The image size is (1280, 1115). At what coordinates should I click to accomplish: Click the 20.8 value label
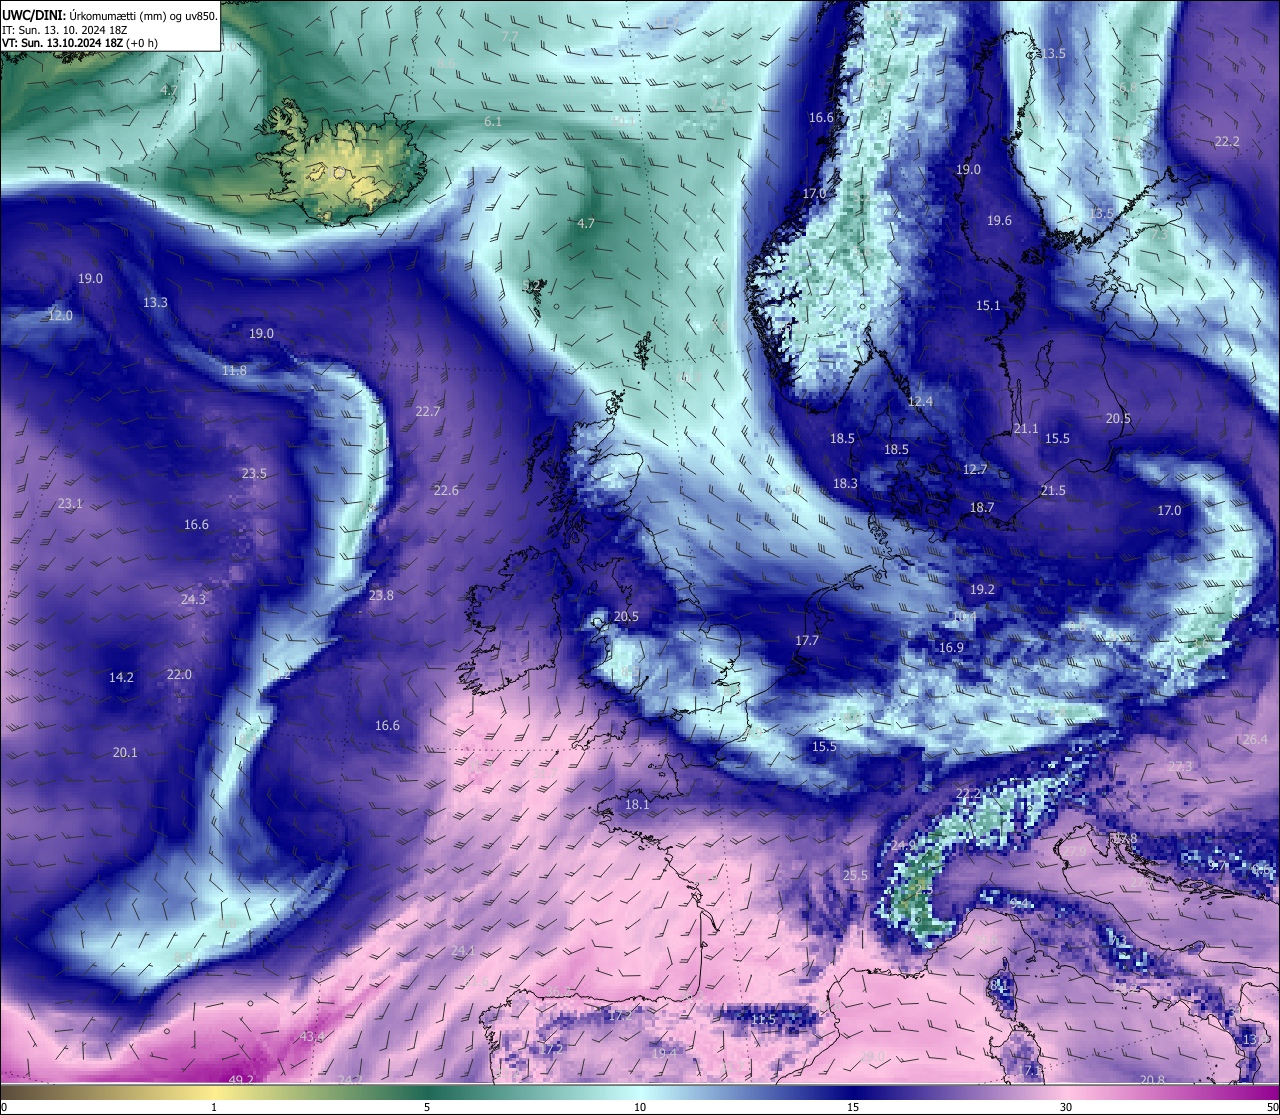click(1152, 1079)
